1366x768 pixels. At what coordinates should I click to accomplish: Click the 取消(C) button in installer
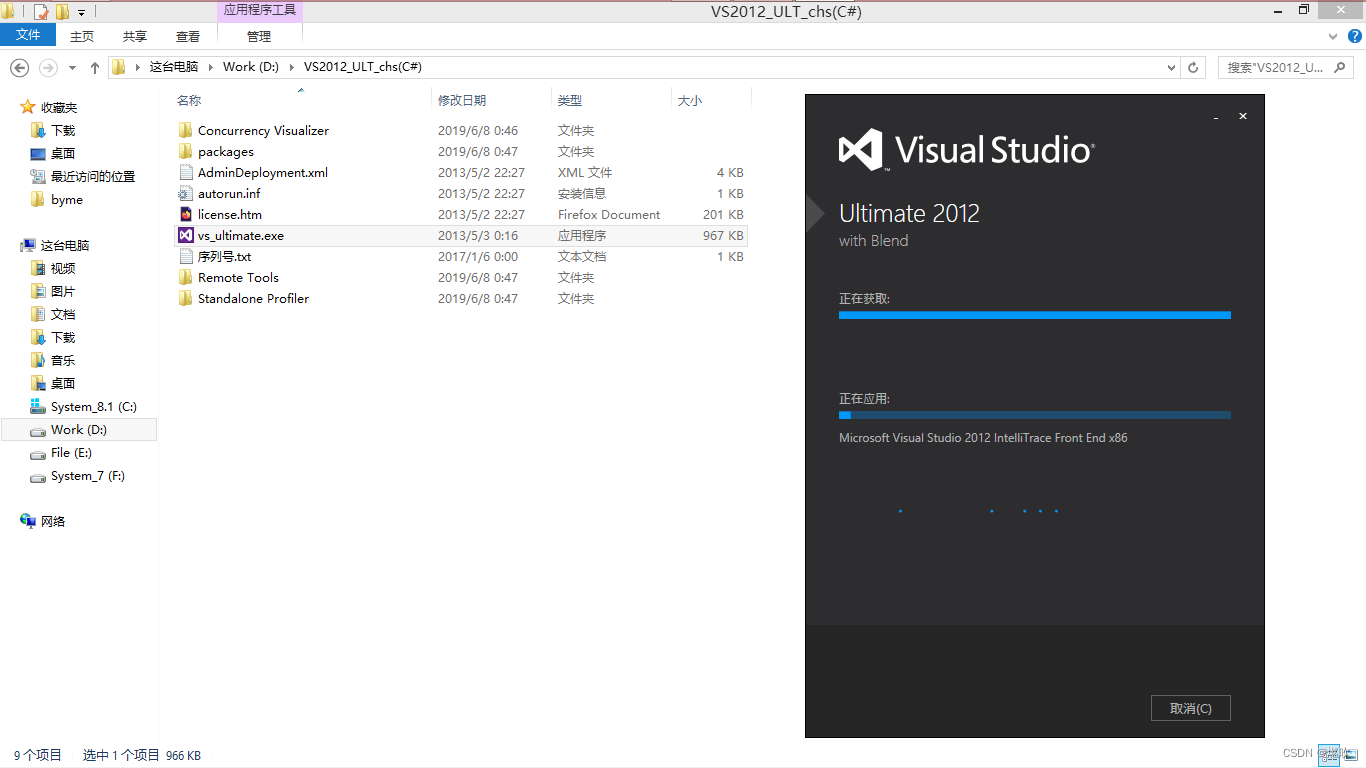click(1190, 708)
